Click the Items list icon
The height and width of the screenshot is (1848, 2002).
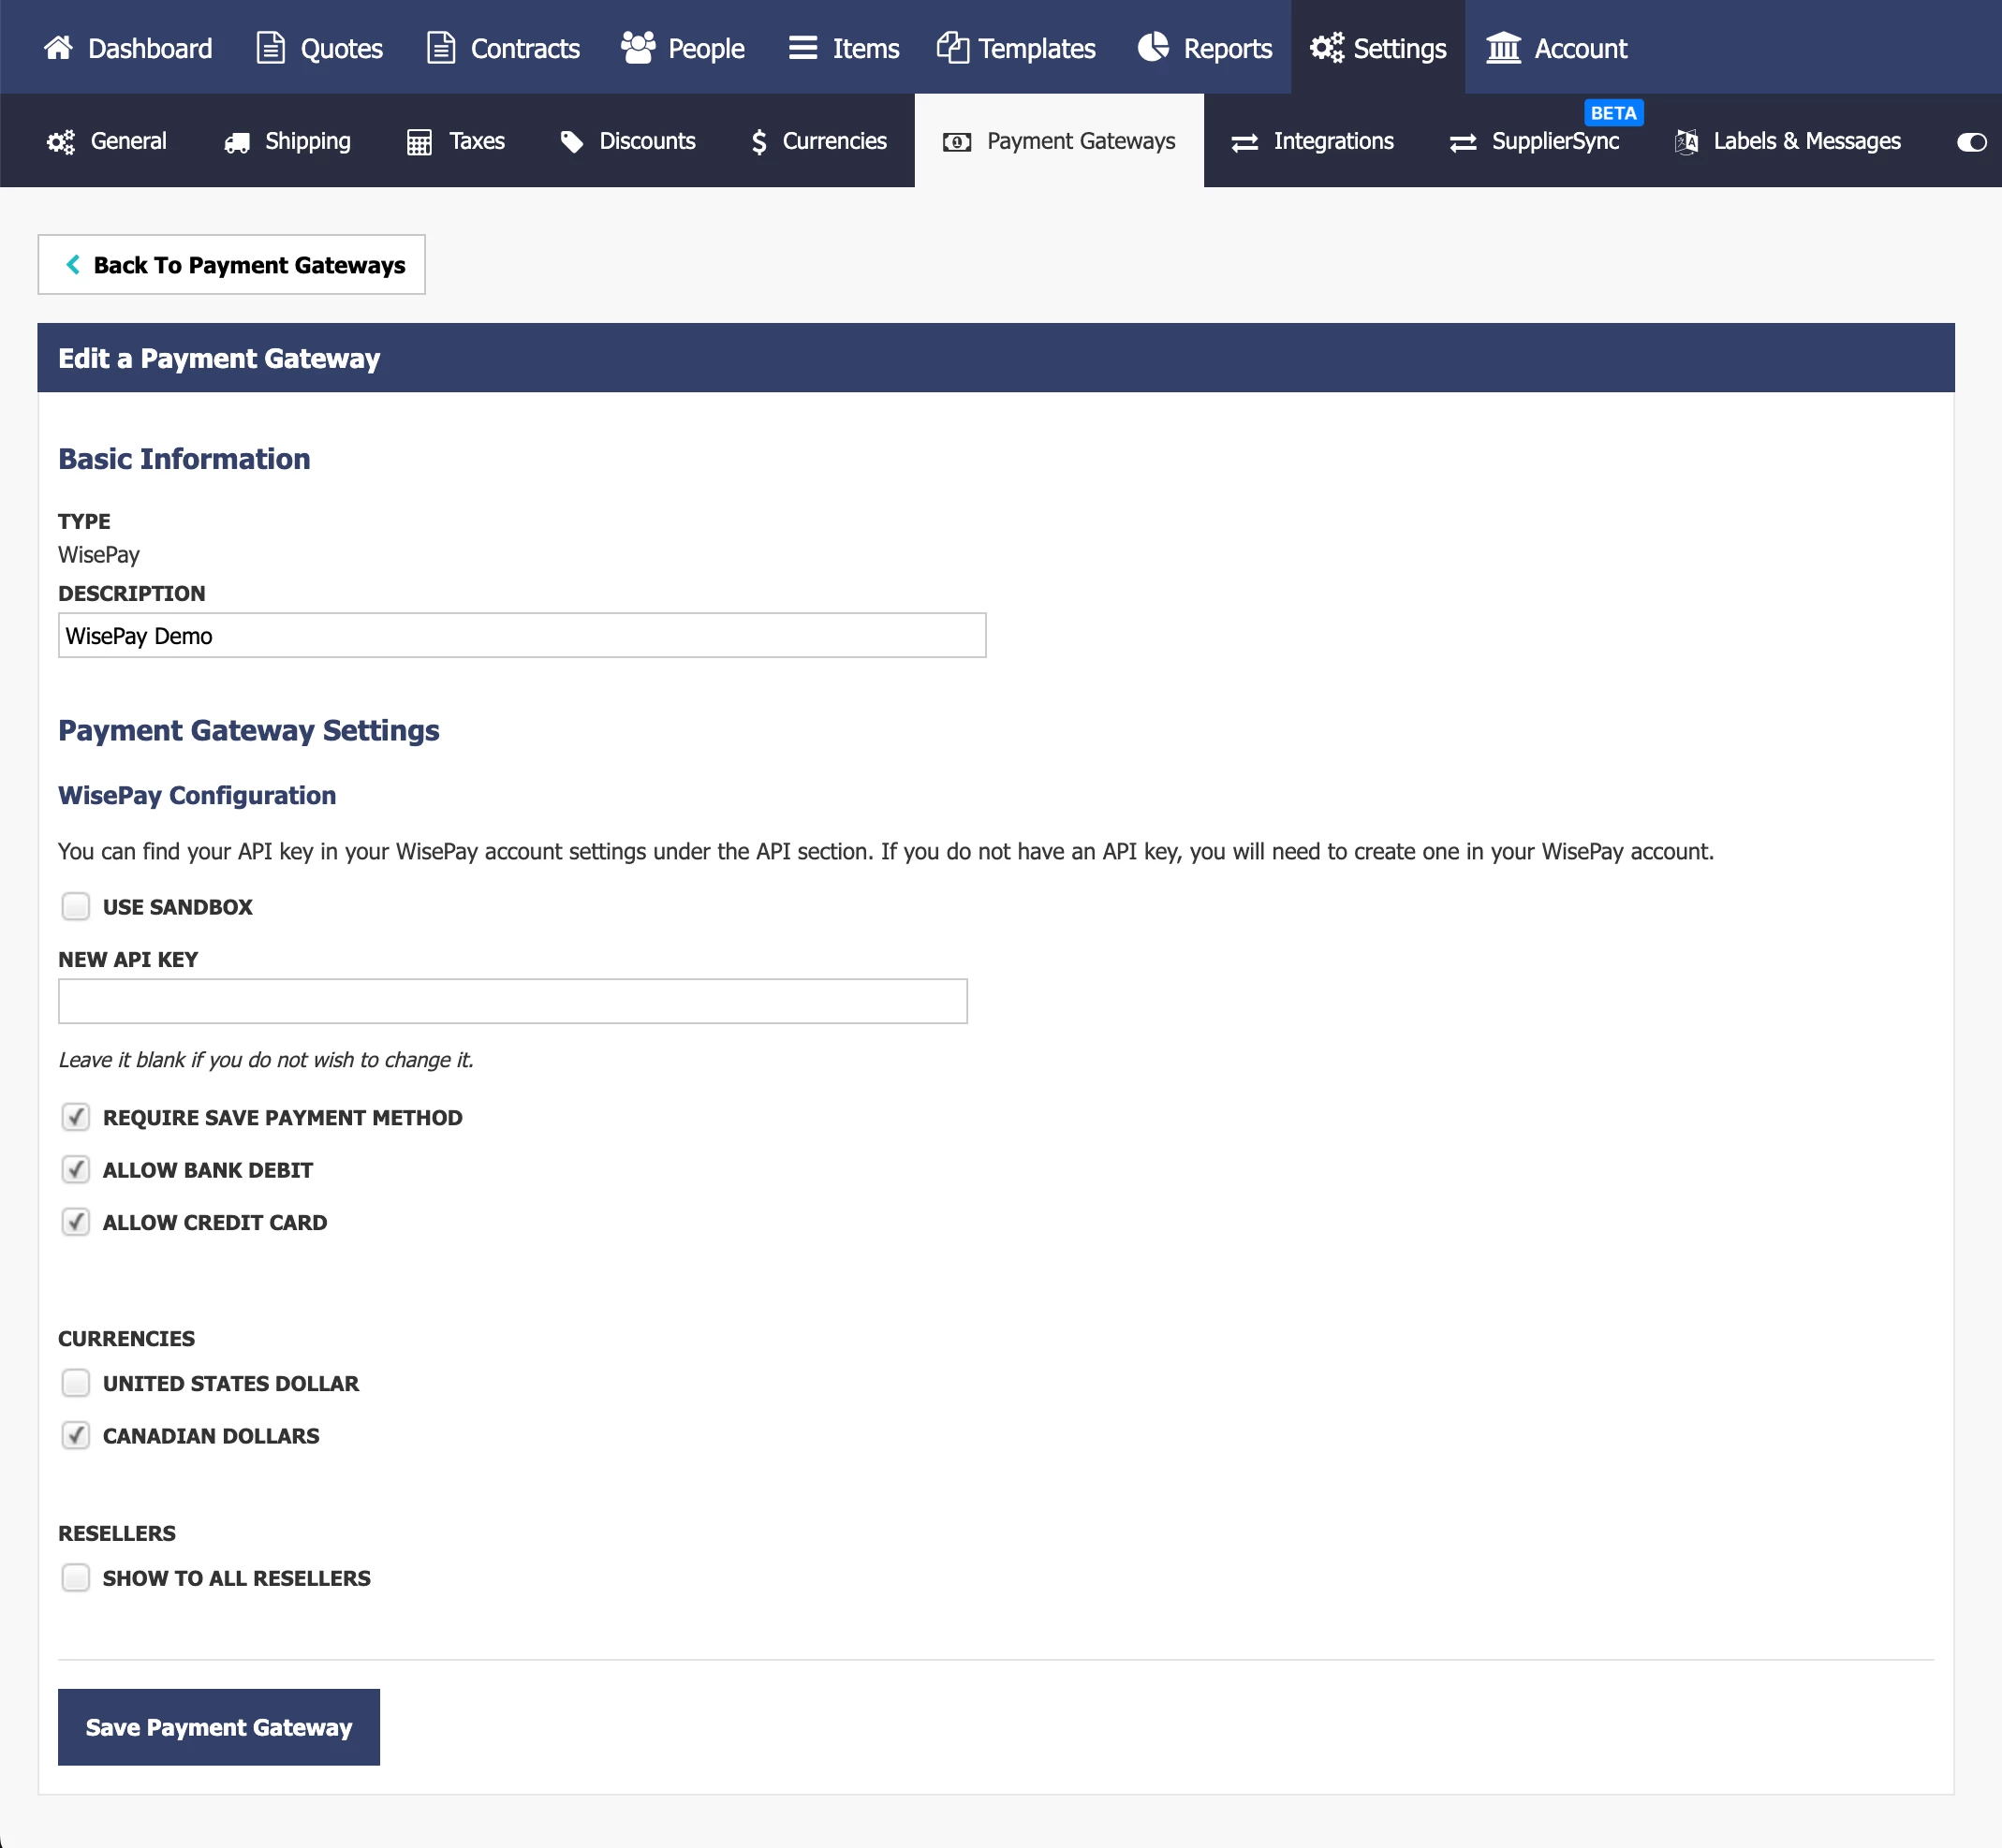click(x=803, y=47)
